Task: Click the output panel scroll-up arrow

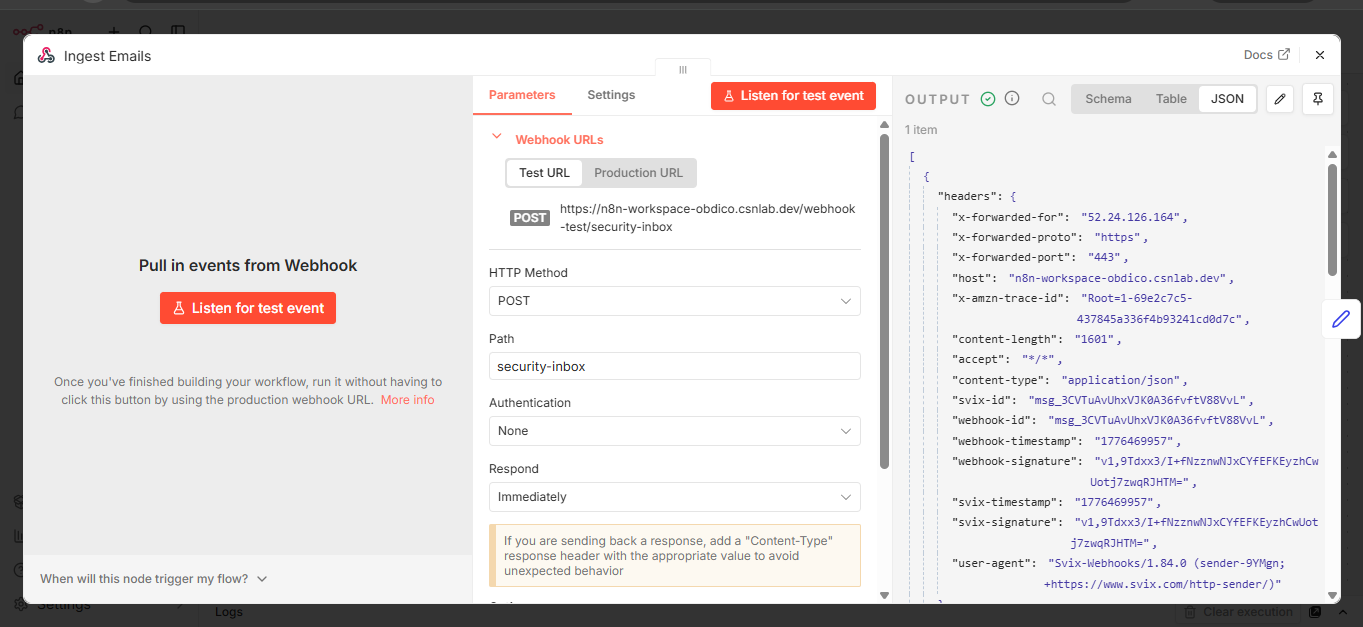Action: coord(1332,154)
